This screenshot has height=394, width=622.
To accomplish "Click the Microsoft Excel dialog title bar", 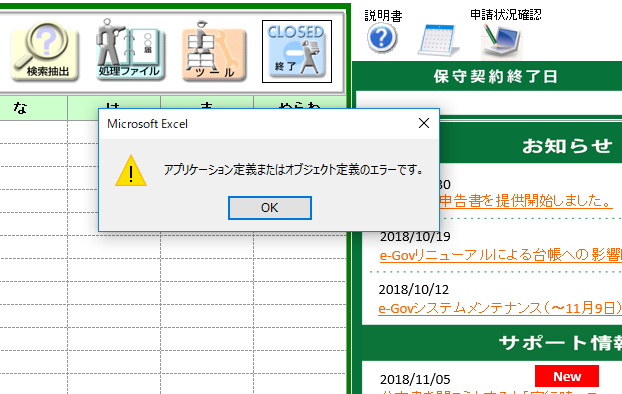I will pos(258,124).
